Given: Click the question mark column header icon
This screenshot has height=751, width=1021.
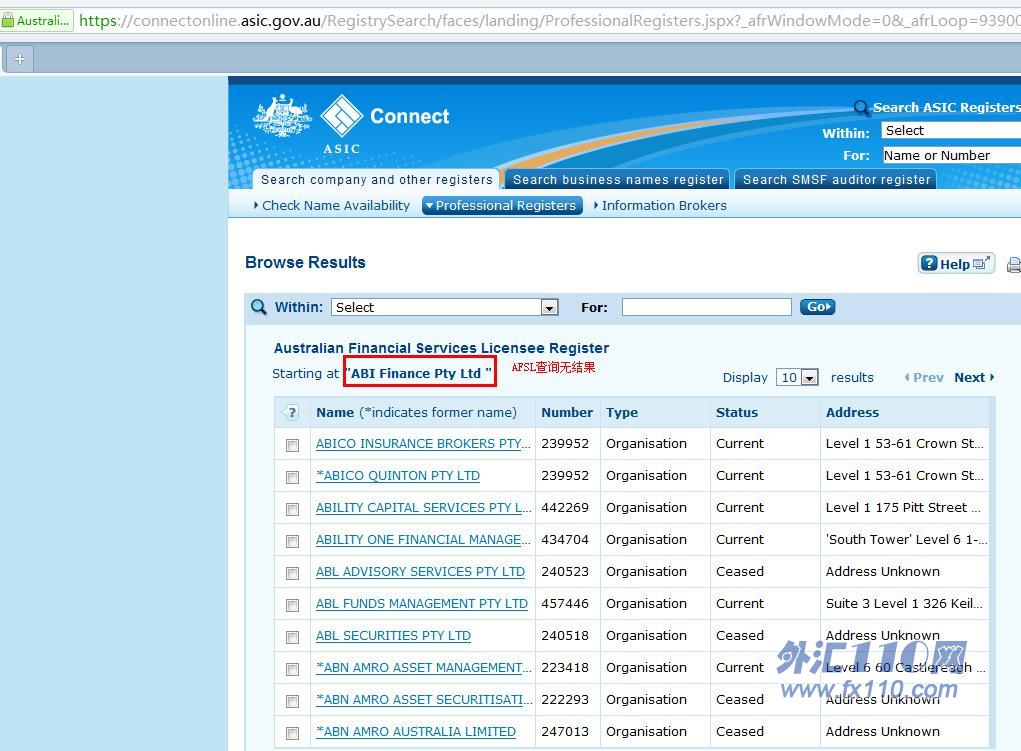Looking at the screenshot, I should coord(292,413).
